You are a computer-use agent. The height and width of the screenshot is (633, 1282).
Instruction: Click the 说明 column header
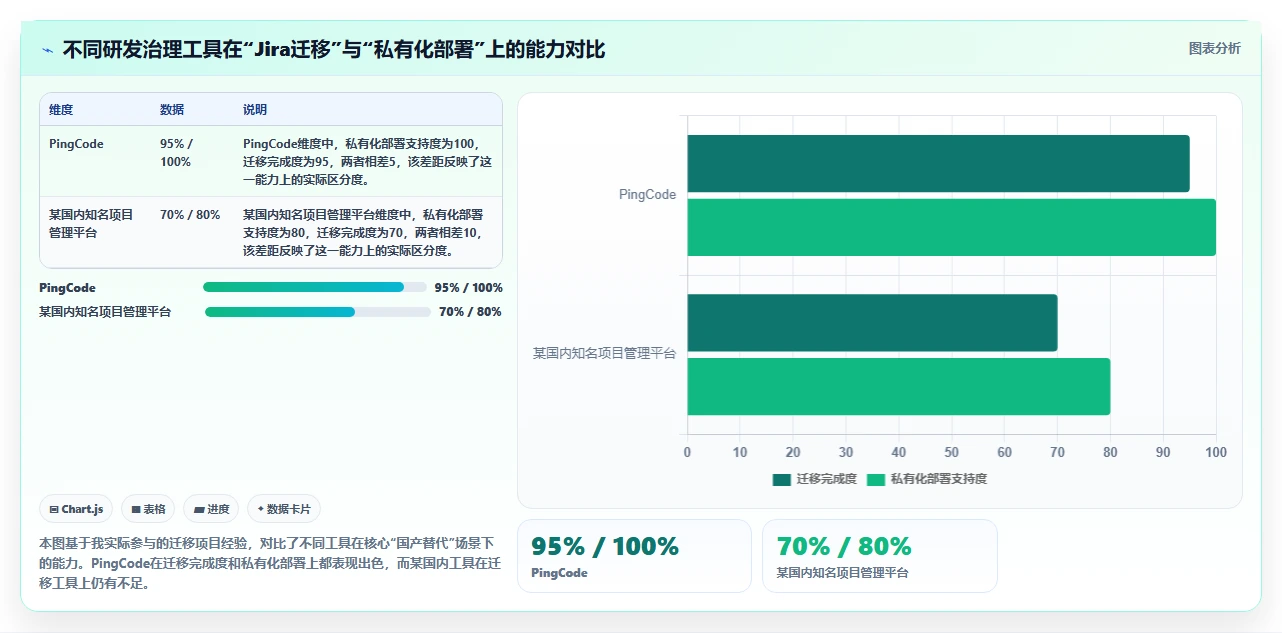(255, 109)
